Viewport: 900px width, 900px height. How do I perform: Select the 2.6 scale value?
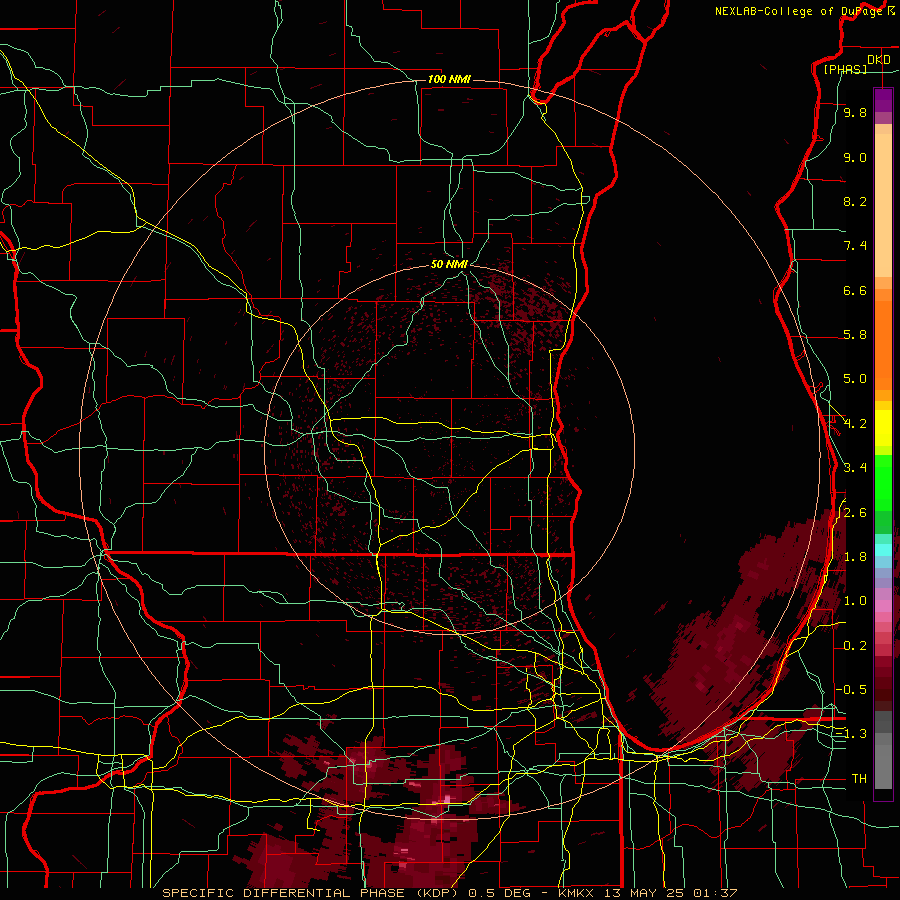(855, 513)
